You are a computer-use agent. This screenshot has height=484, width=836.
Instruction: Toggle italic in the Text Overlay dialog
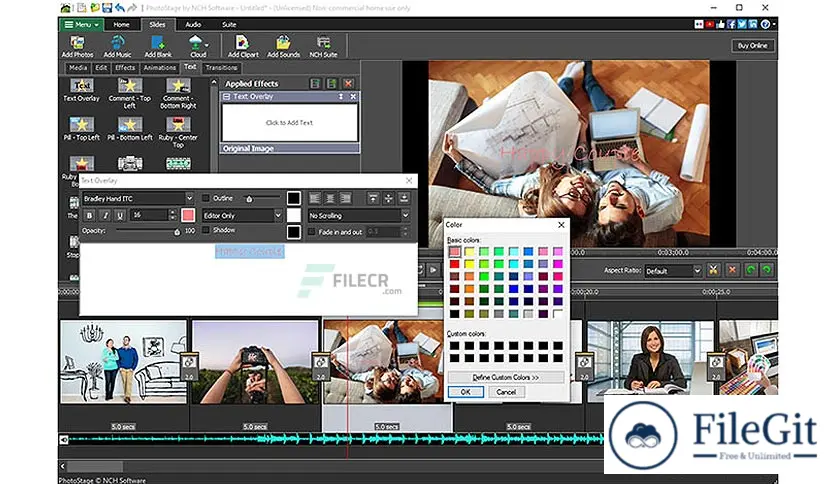point(105,215)
